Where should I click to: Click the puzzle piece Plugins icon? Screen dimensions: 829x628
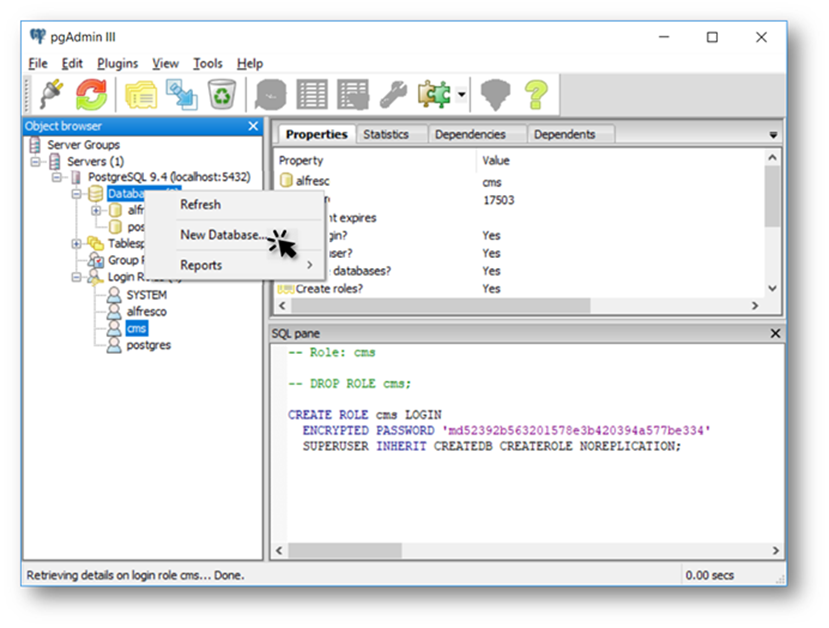pos(435,94)
